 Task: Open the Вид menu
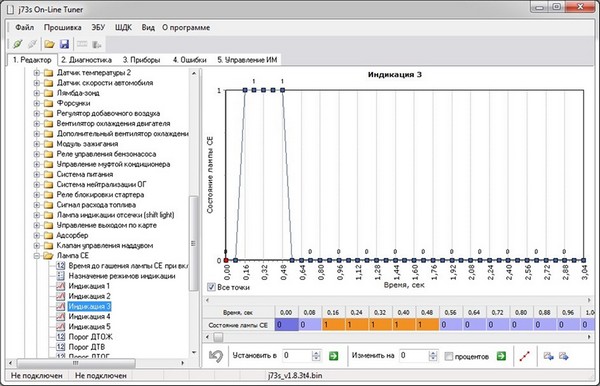pyautogui.click(x=148, y=28)
